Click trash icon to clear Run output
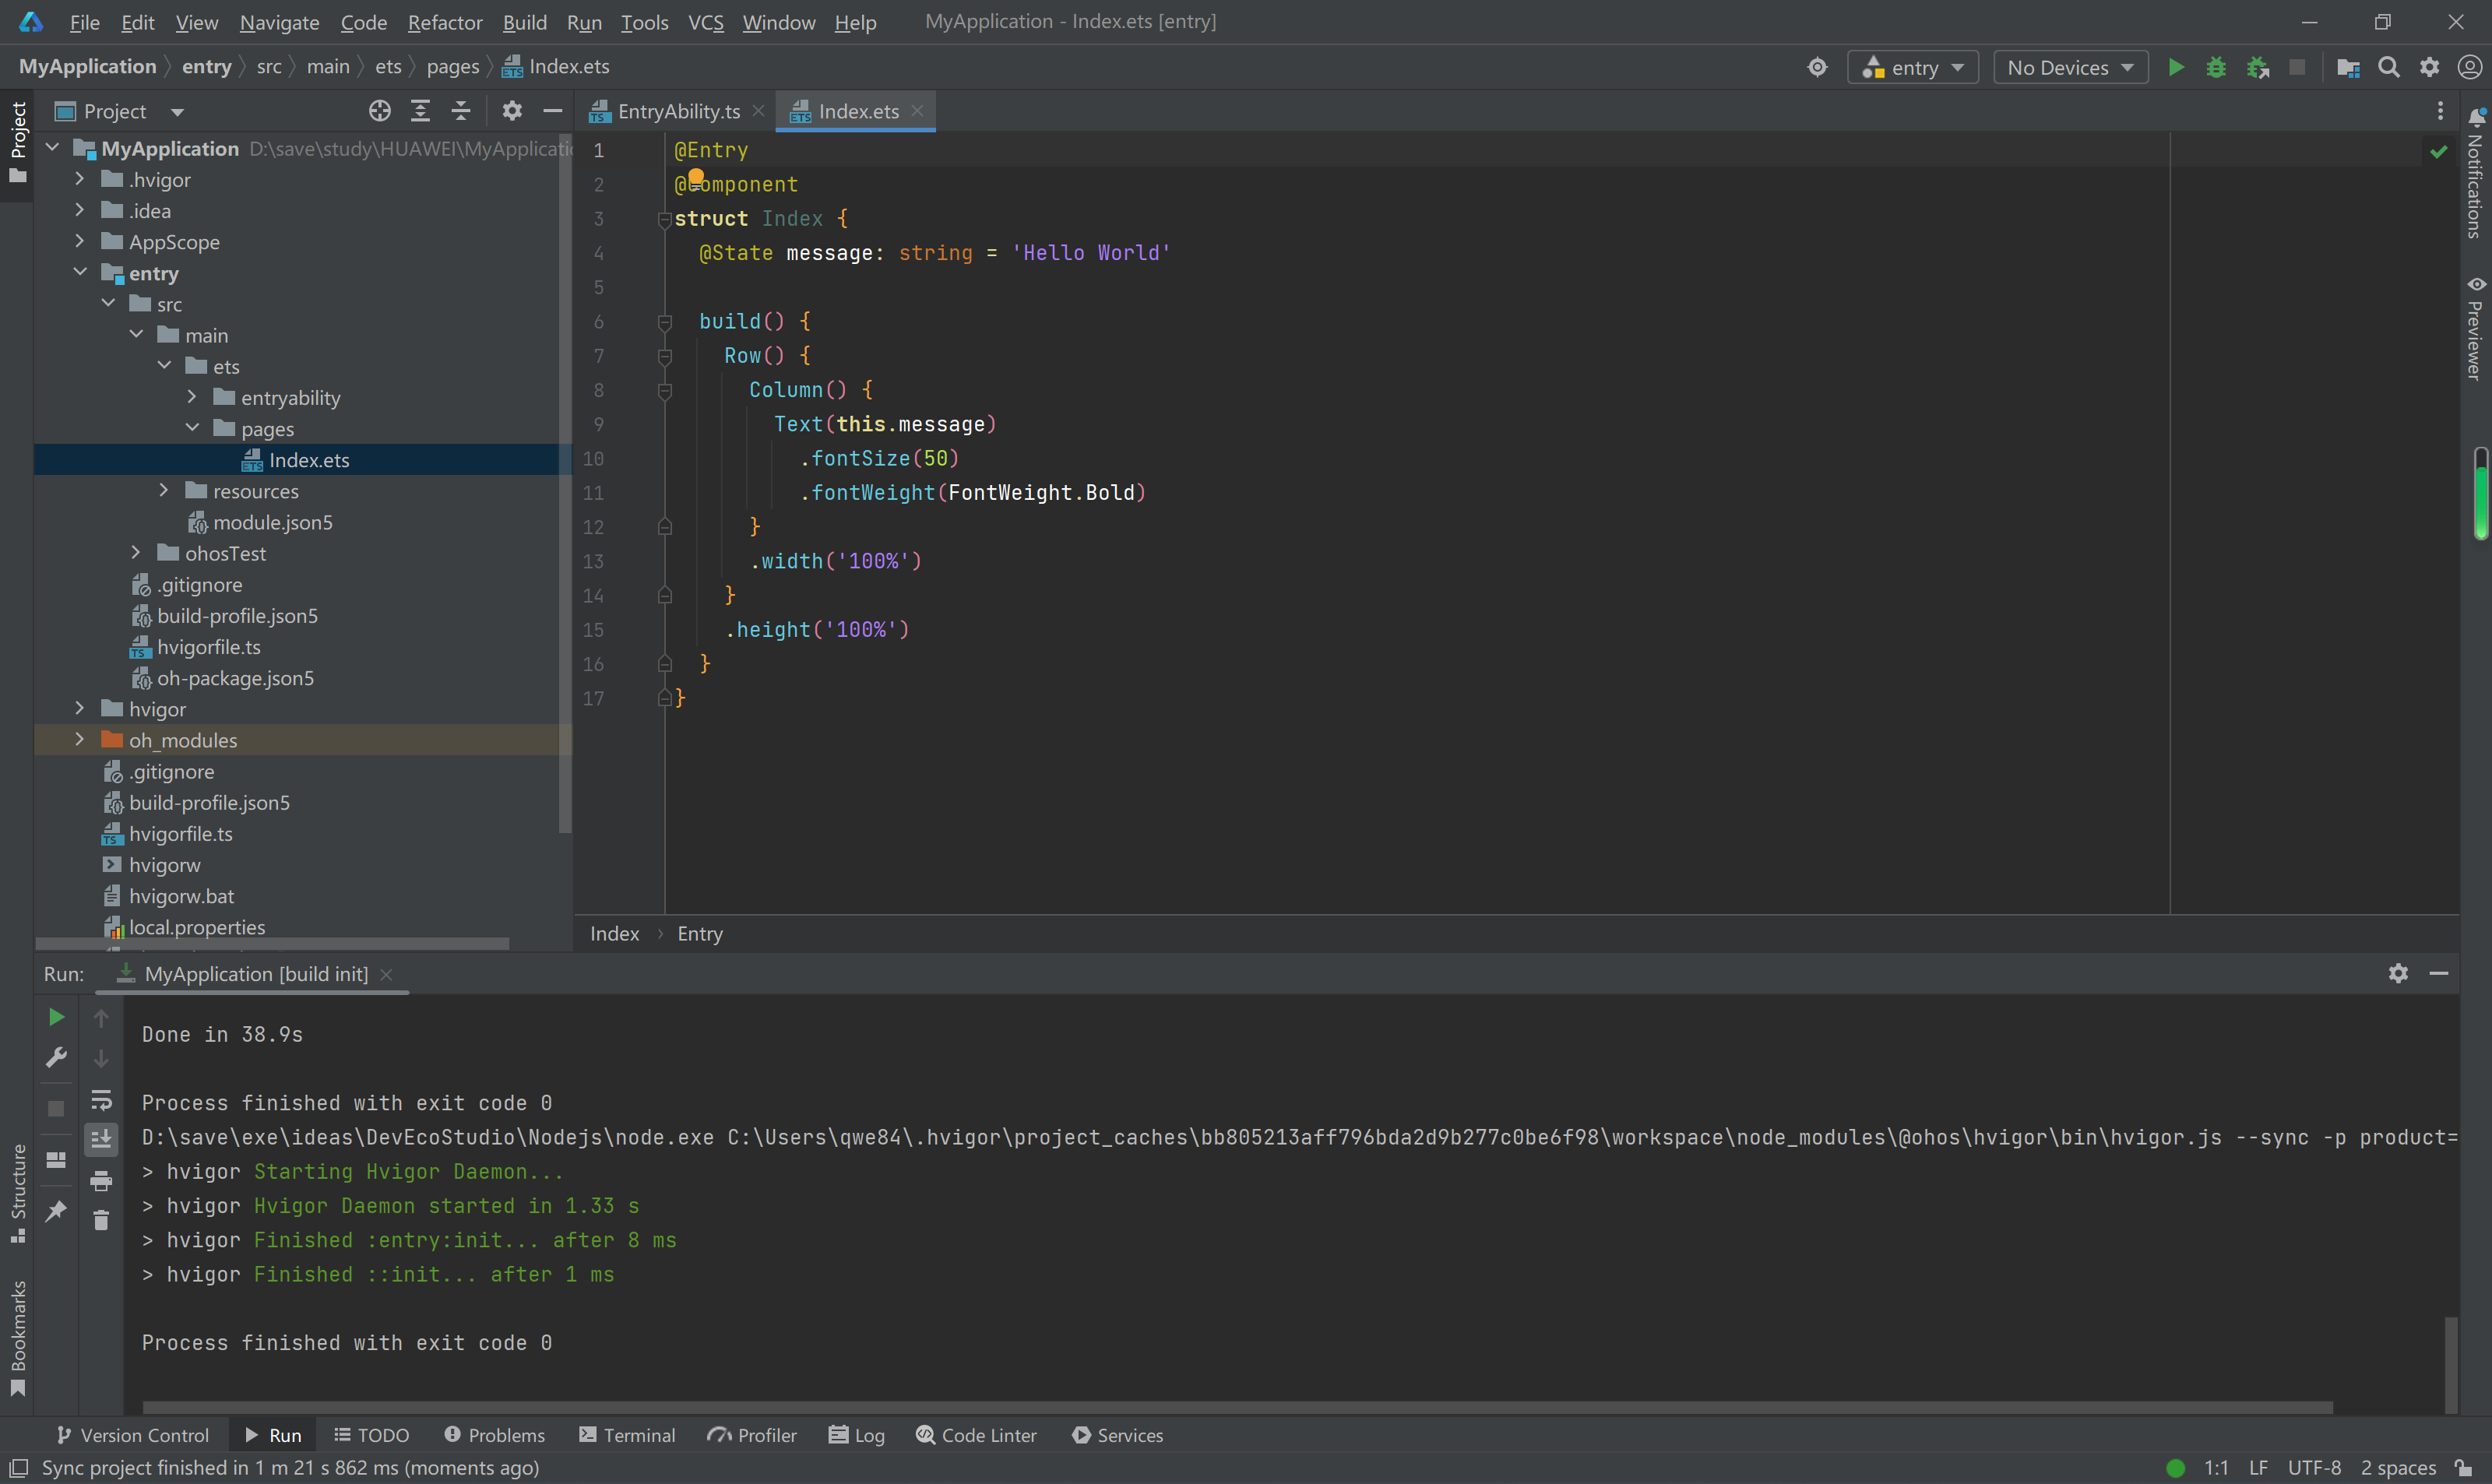Screen dimensions: 2492x1484 click(x=101, y=1220)
